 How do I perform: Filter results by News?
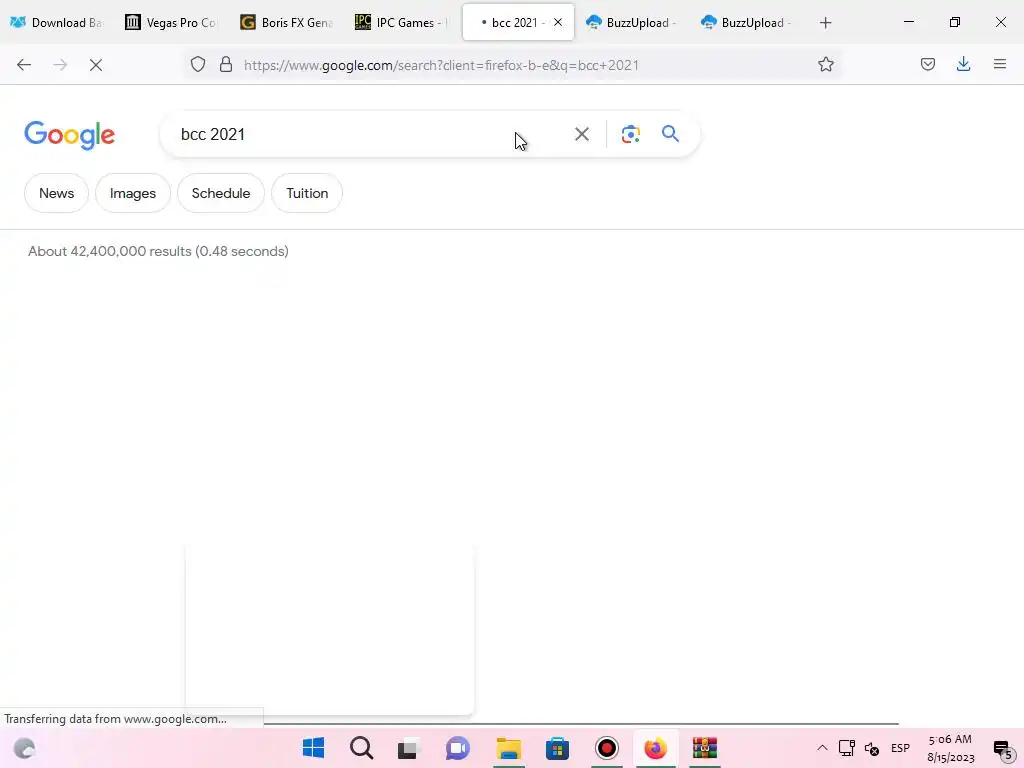tap(56, 193)
